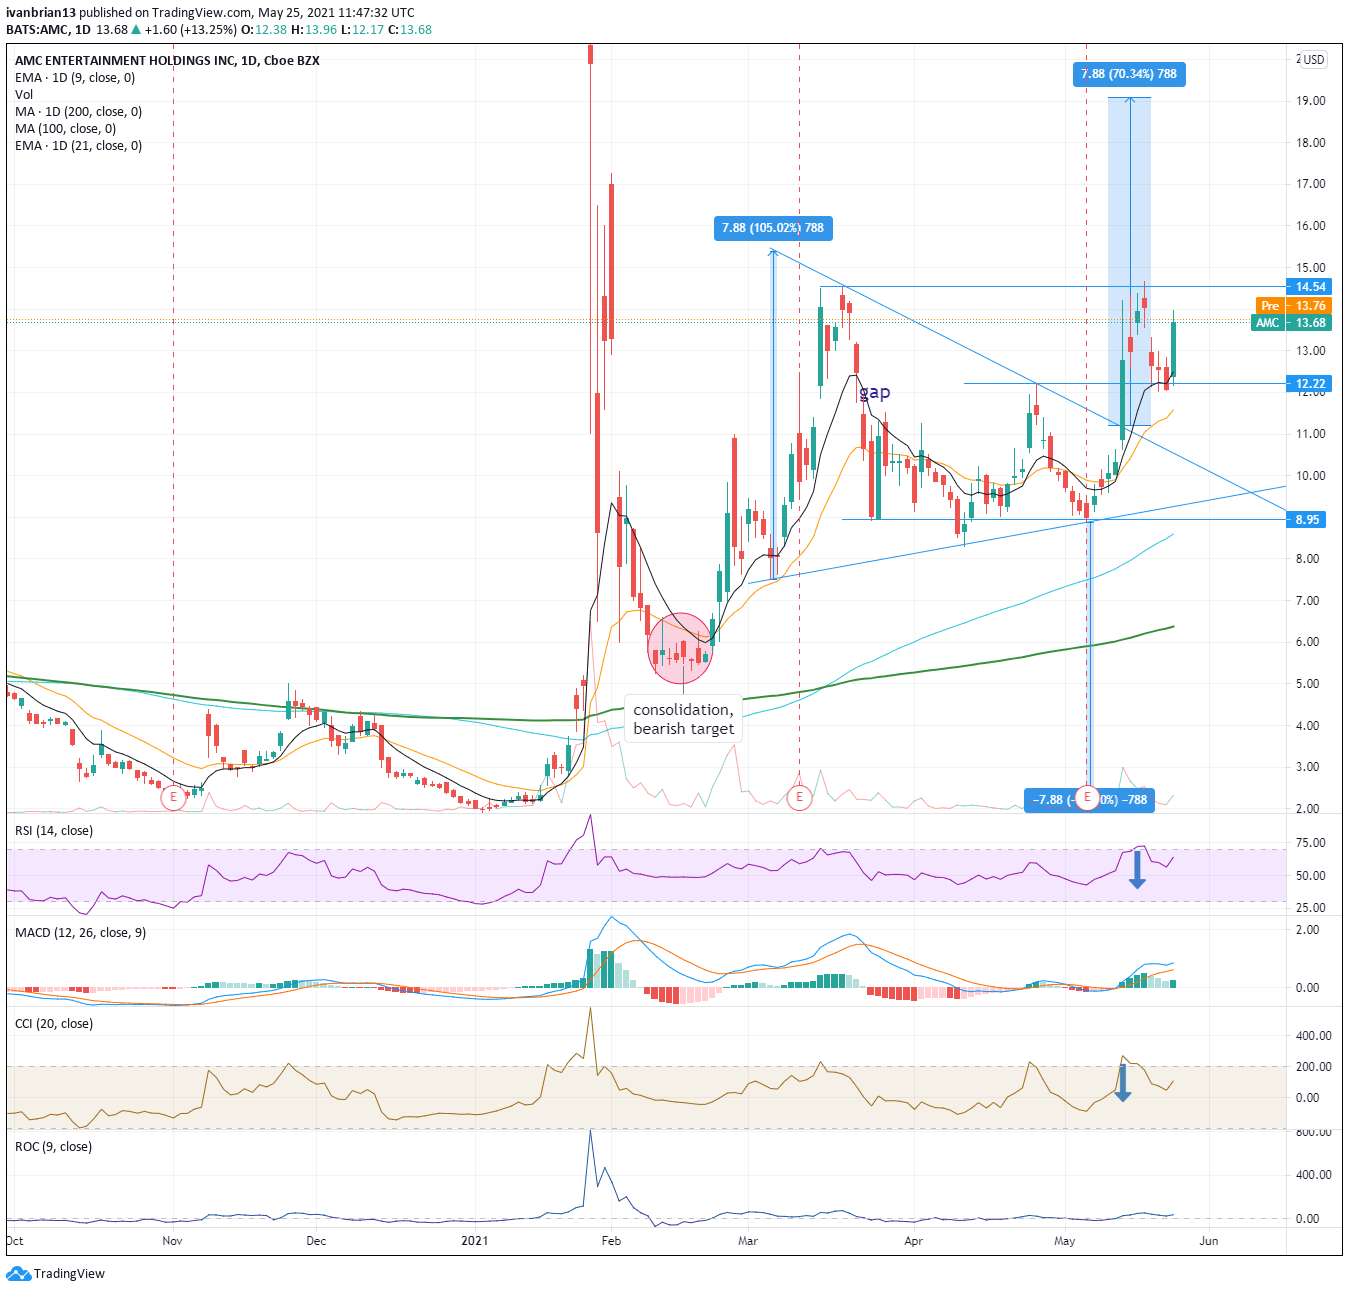Click the 17.00 price axis label
The width and height of the screenshot is (1349, 1292).
(1311, 184)
